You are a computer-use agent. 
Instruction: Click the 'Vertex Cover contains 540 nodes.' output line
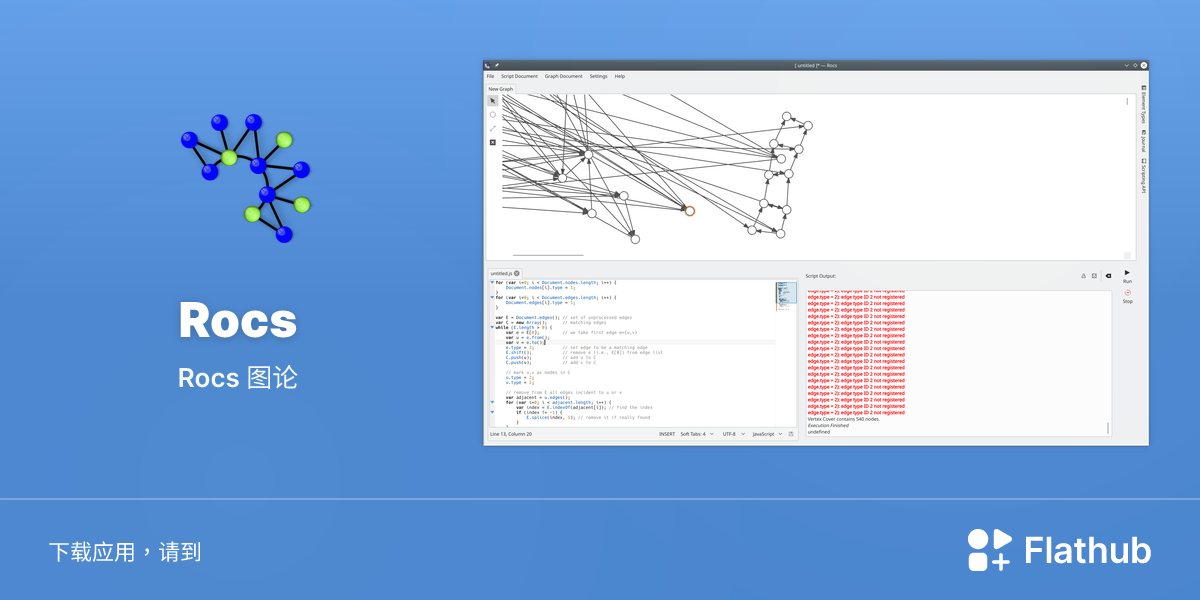point(844,419)
